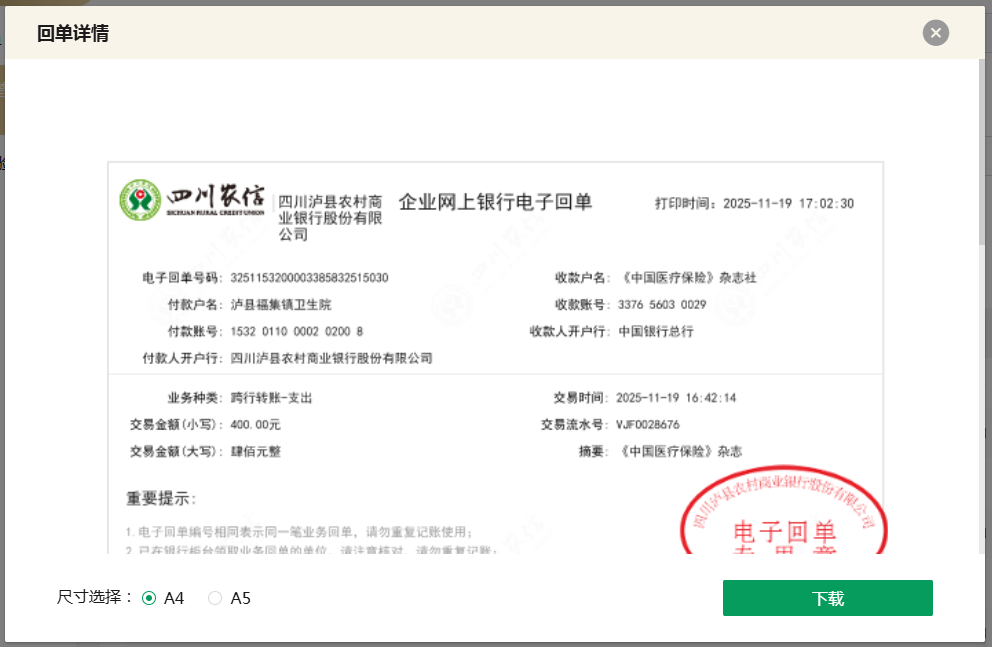Close the 回单详情 dialog with the X icon

point(935,33)
